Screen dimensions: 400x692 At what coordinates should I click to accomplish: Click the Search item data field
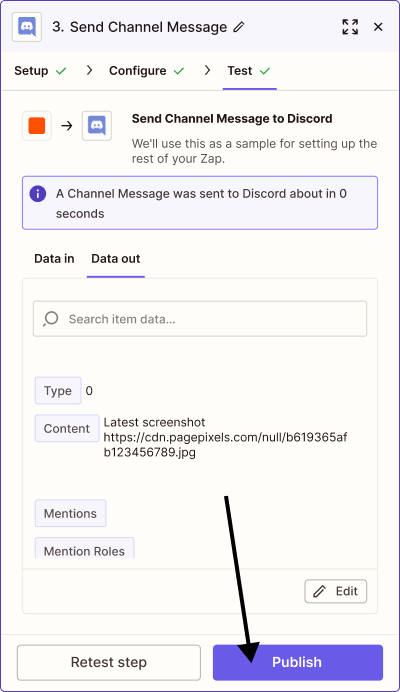click(x=200, y=319)
